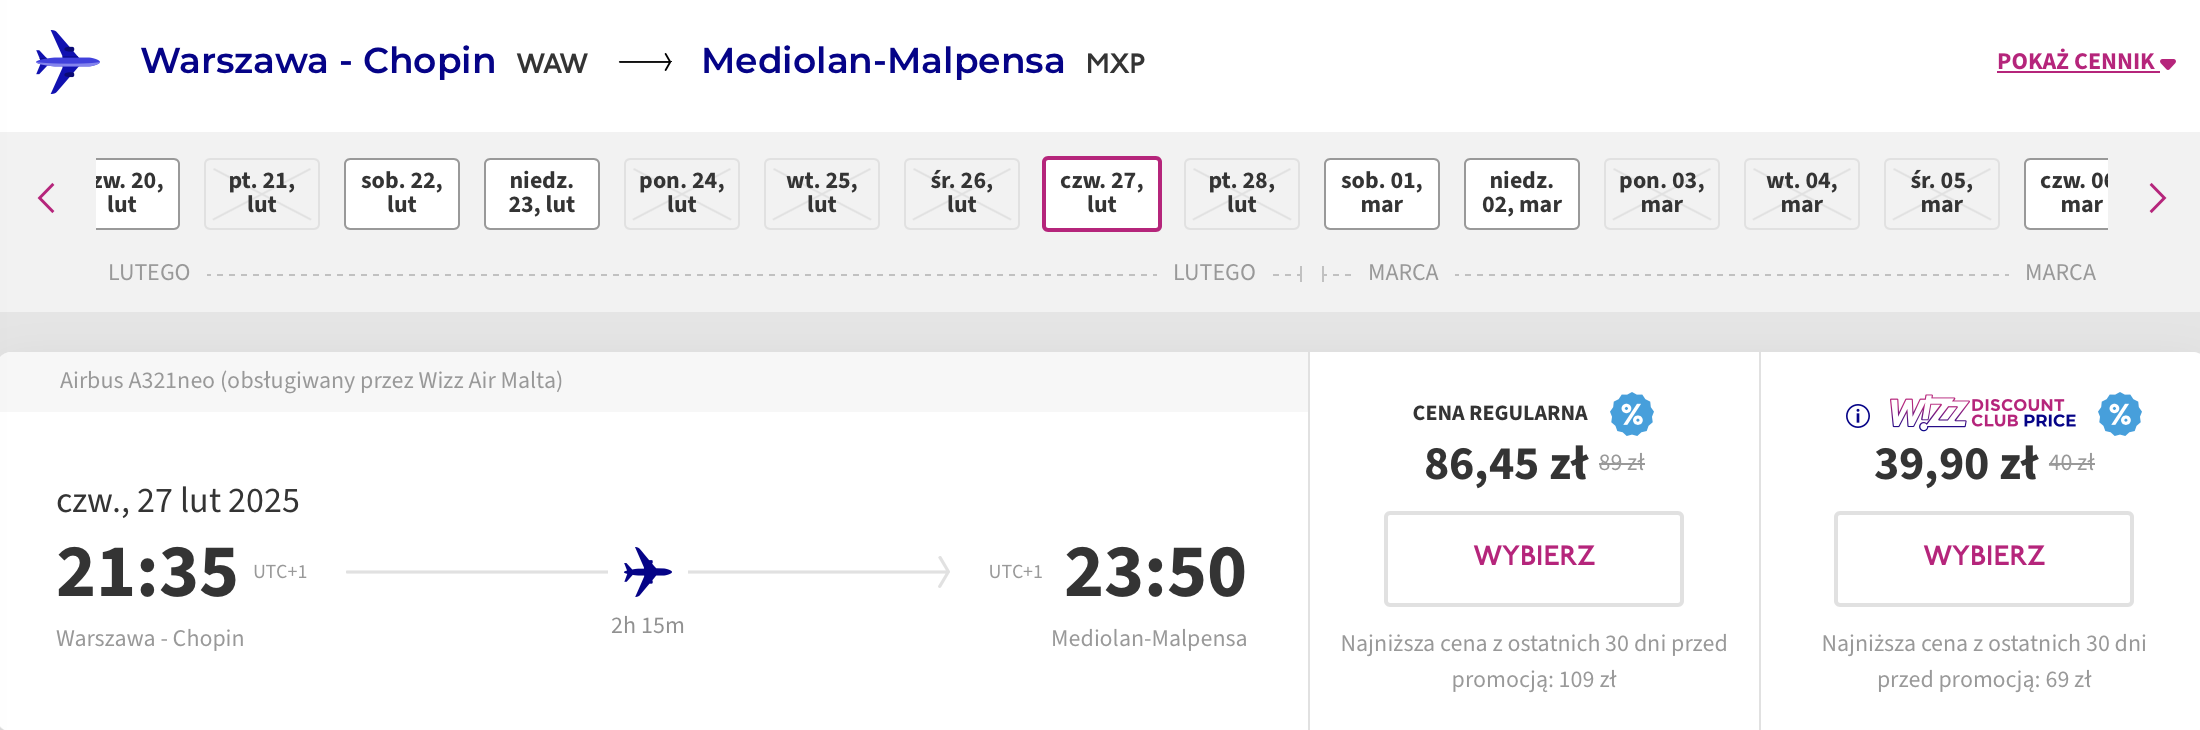
Task: Choose Discount Club price with Wybierz button
Action: coord(1984,558)
